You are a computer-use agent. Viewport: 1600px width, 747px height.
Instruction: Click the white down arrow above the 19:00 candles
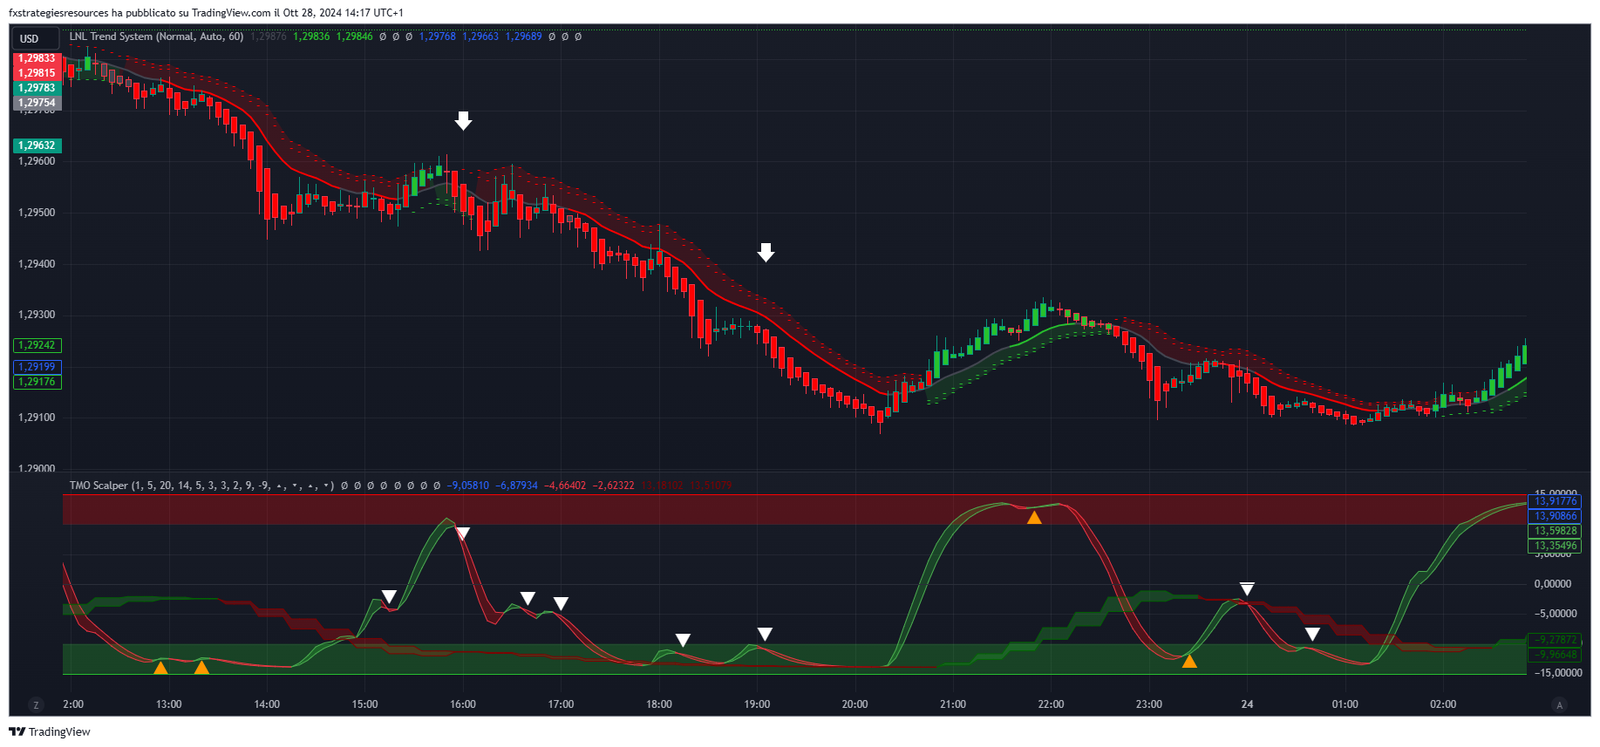[766, 253]
